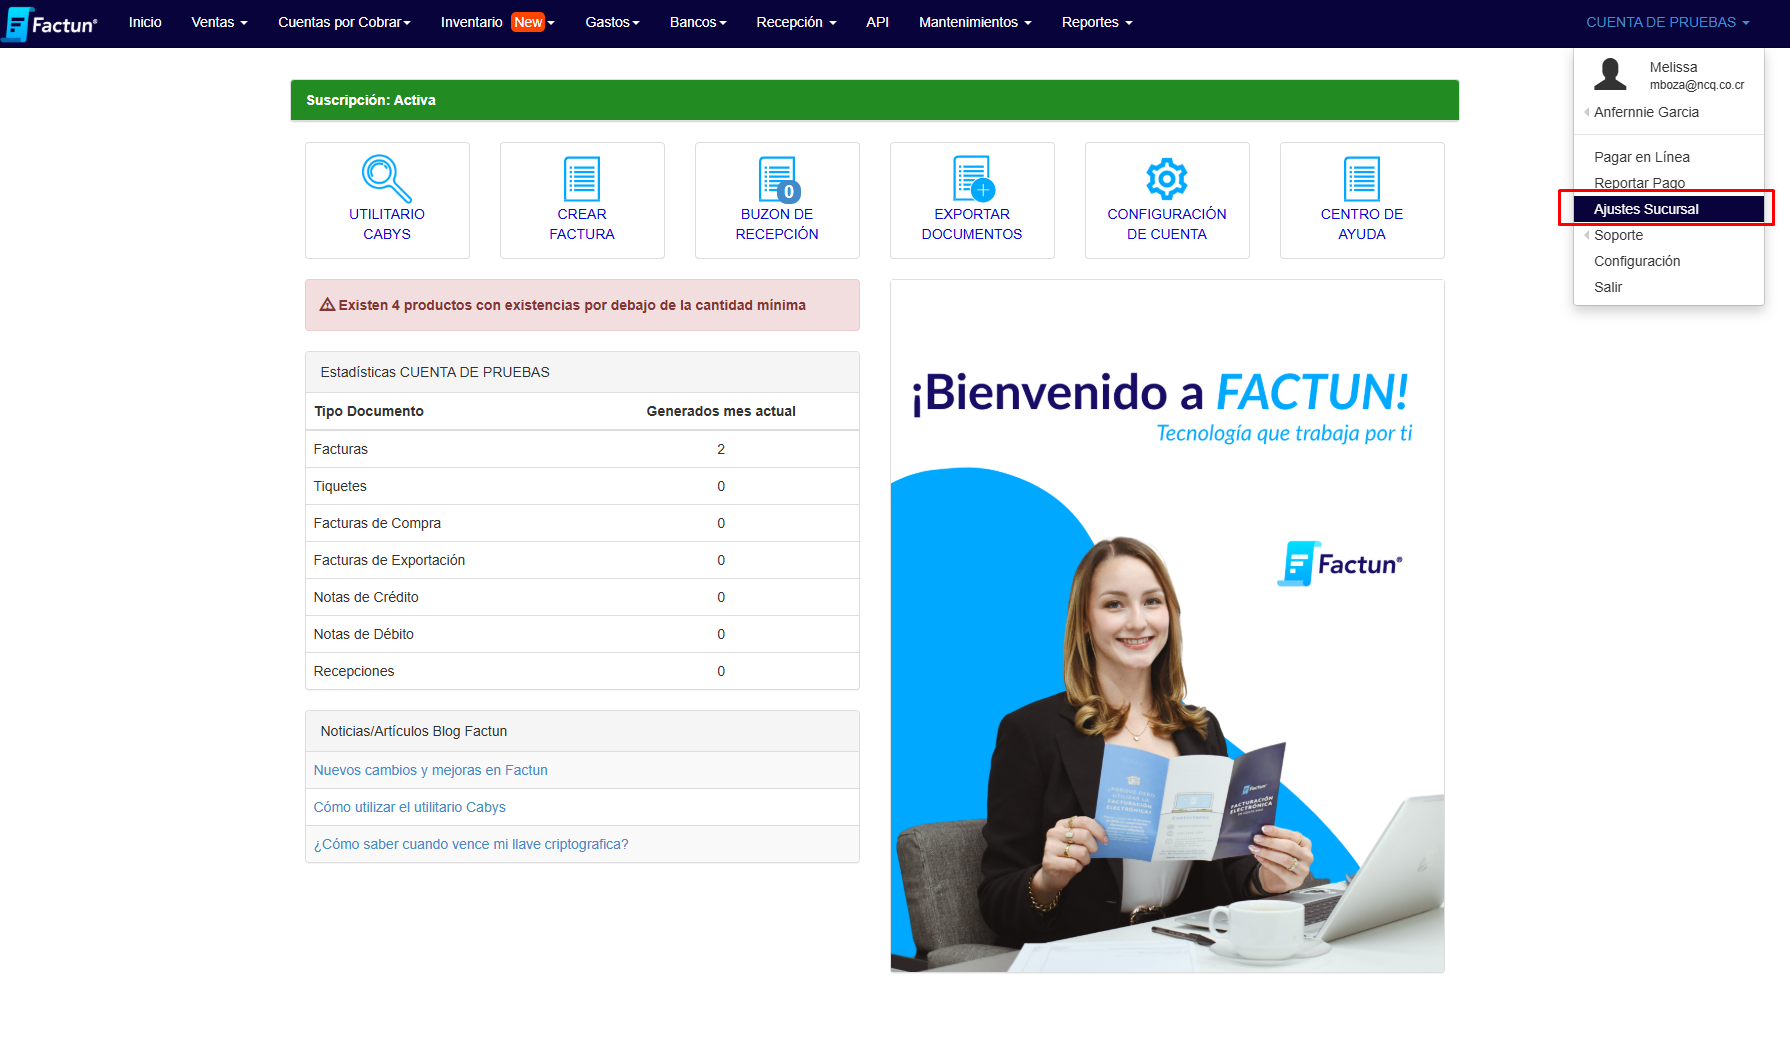The image size is (1790, 1039).
Task: Click the Centro de Ayuda icon
Action: (x=1362, y=179)
